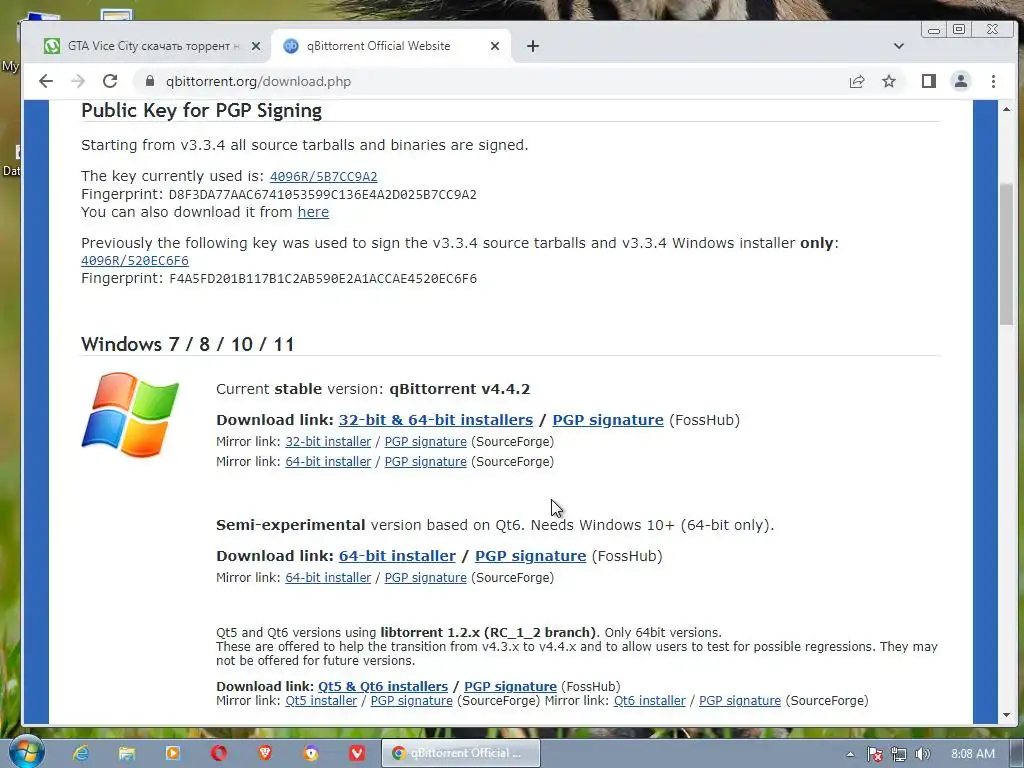
Task: Open the PGP signature for Qt6 installer
Action: coord(740,701)
